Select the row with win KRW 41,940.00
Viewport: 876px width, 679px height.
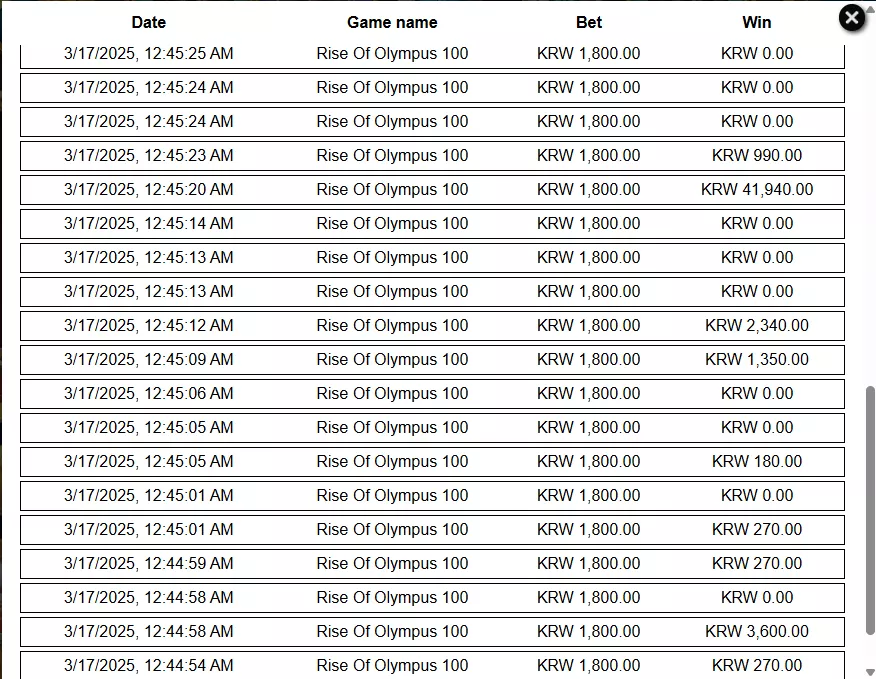click(x=432, y=189)
